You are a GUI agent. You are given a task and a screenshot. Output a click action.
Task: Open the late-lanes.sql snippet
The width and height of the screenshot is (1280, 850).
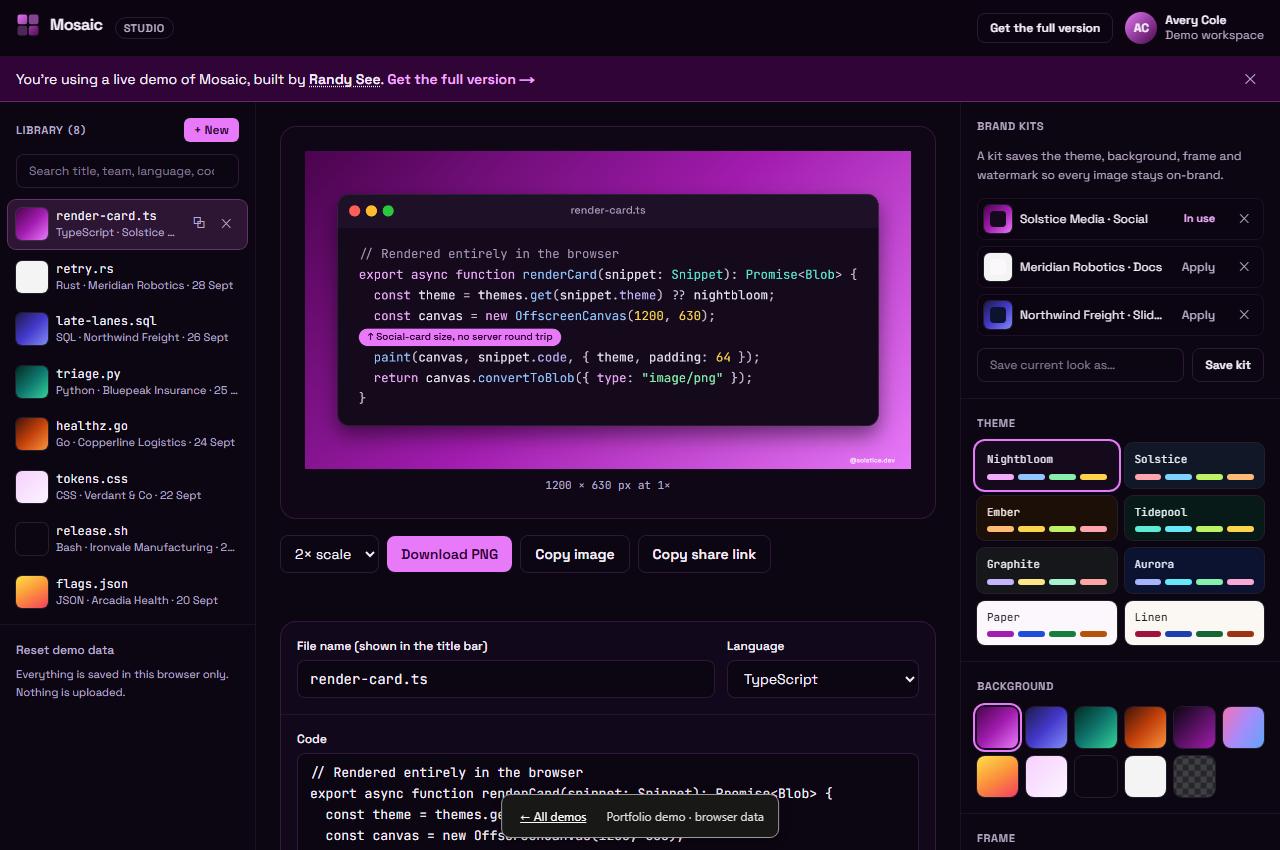127,329
